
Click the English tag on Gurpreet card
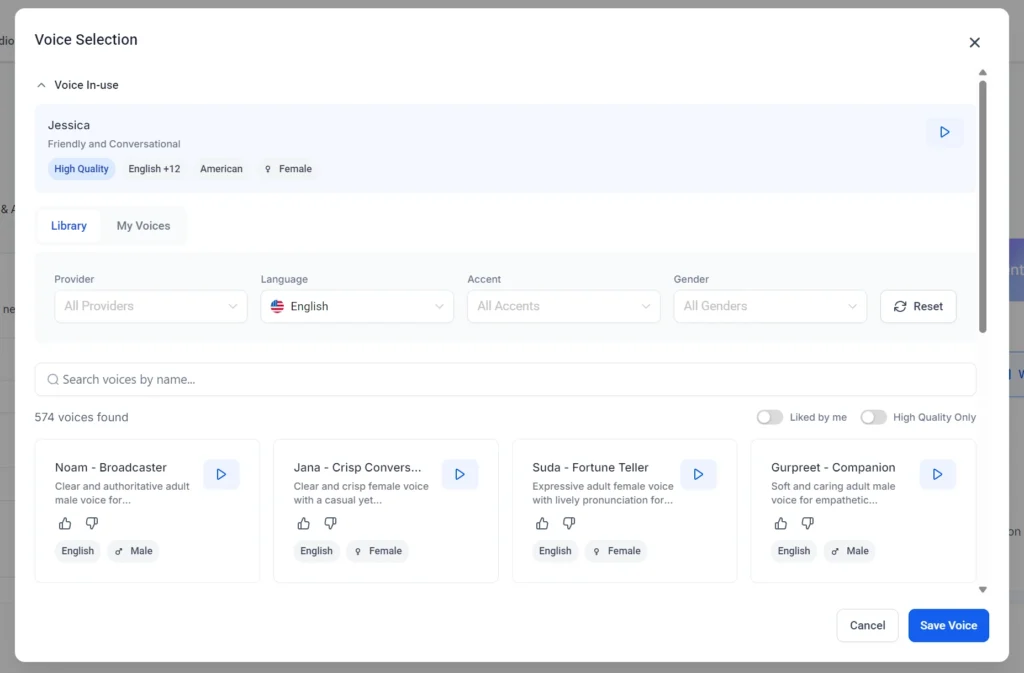793,551
